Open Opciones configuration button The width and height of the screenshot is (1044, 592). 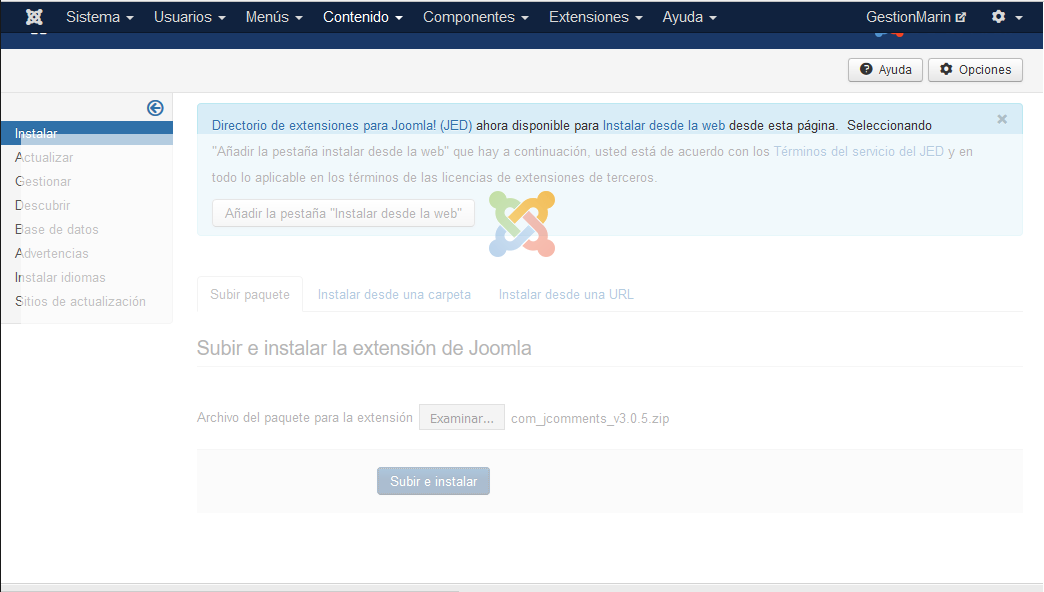click(x=975, y=70)
